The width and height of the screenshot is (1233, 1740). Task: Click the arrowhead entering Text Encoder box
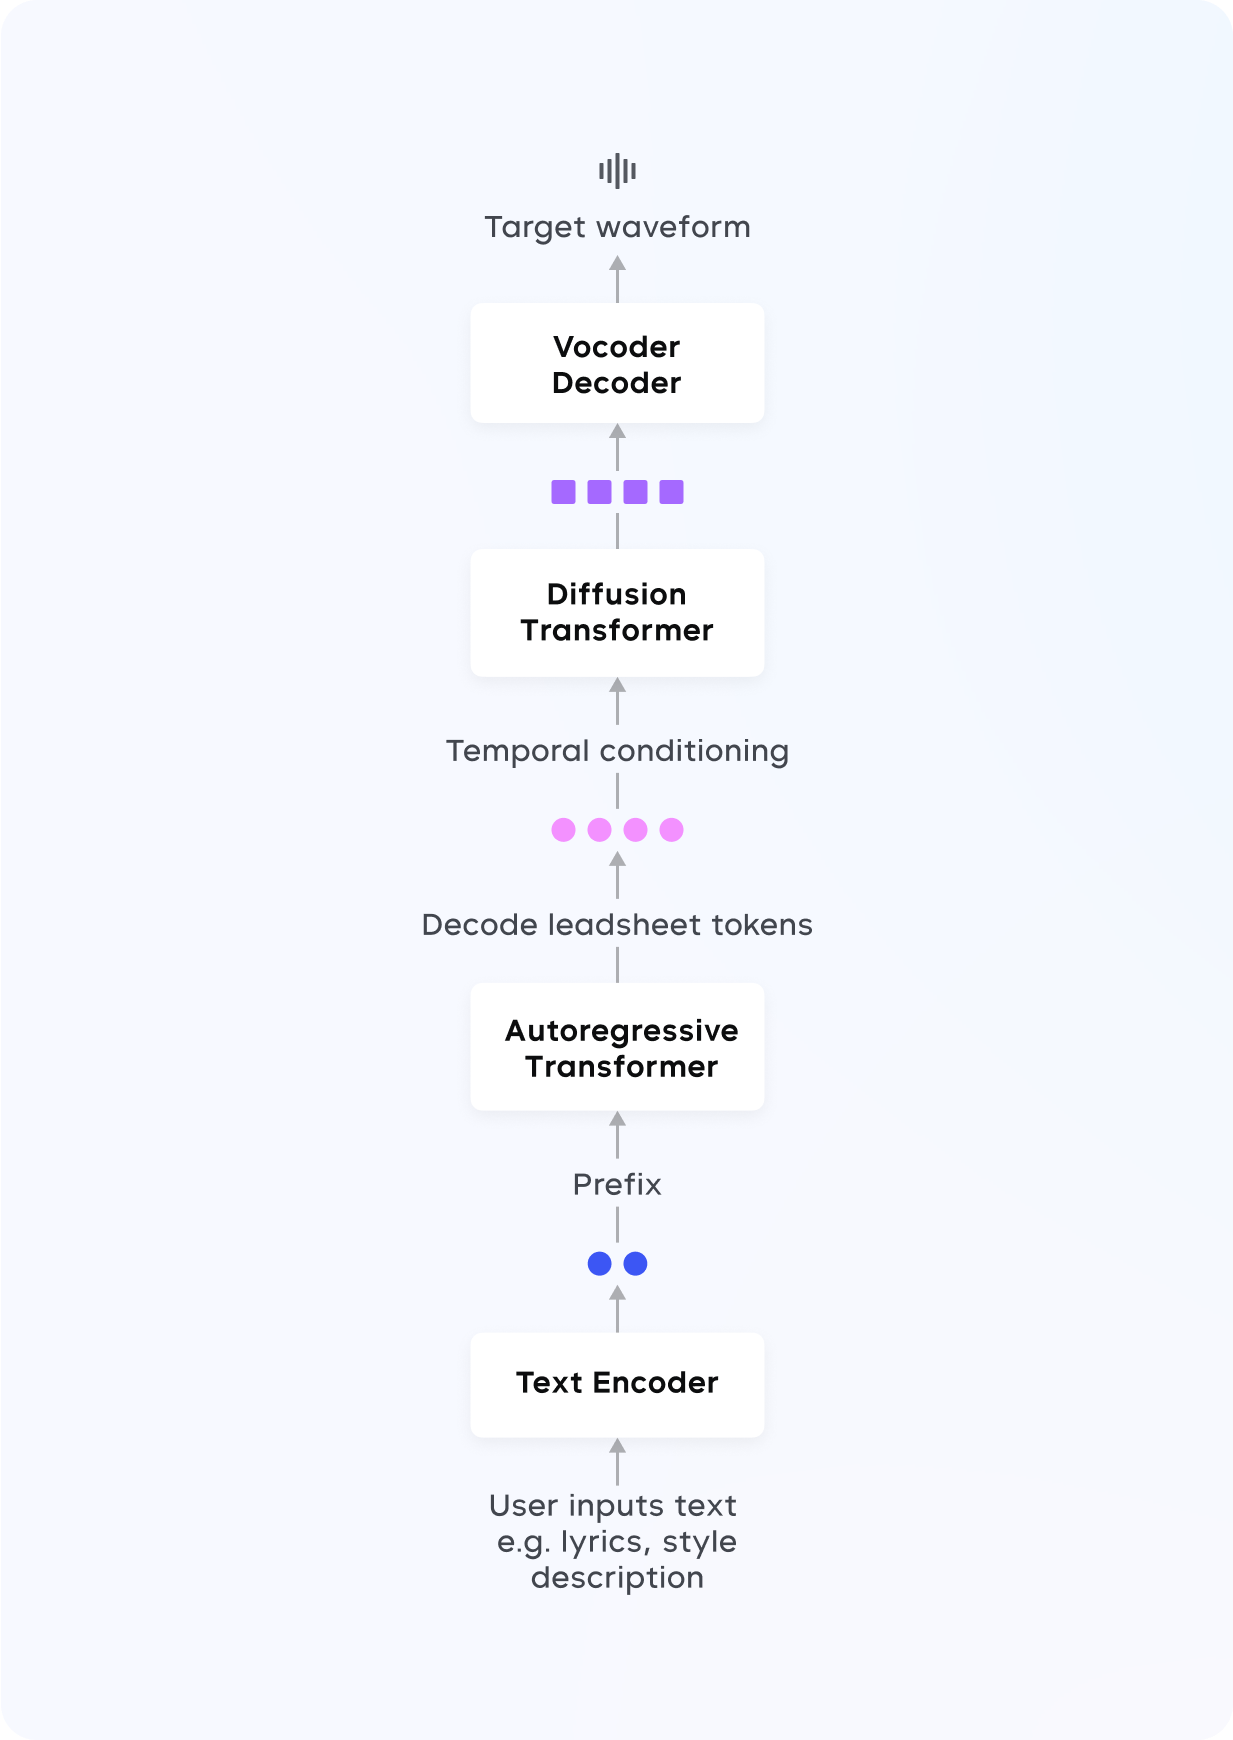coord(617,1446)
